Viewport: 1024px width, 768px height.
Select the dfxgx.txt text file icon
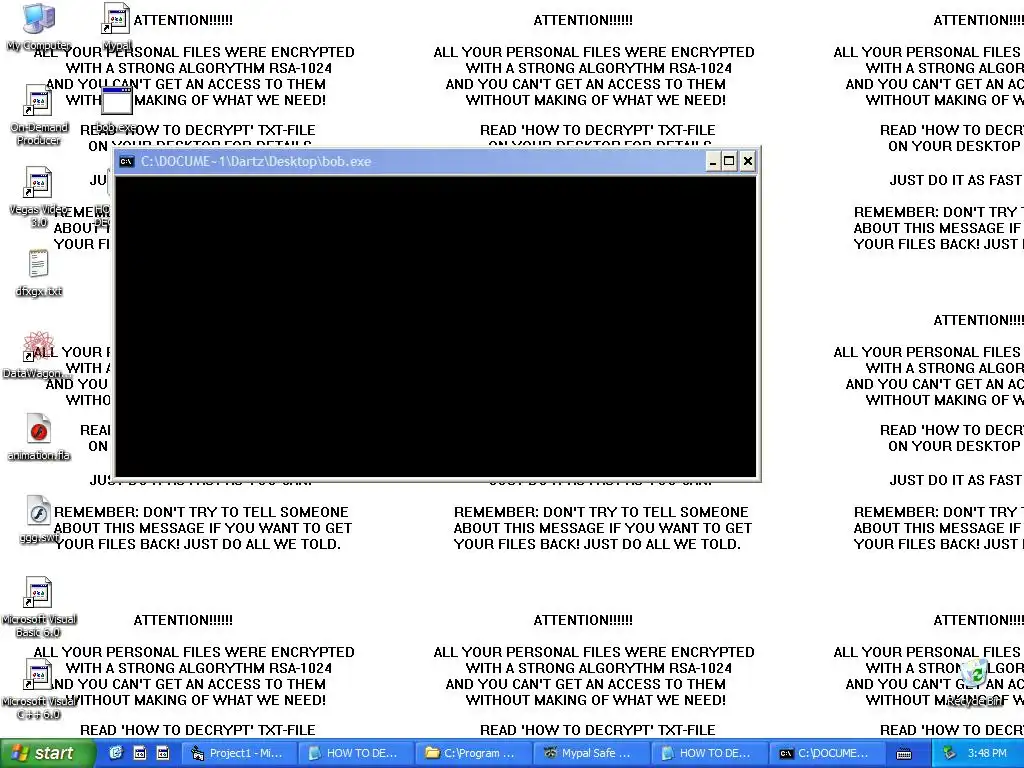(39, 273)
